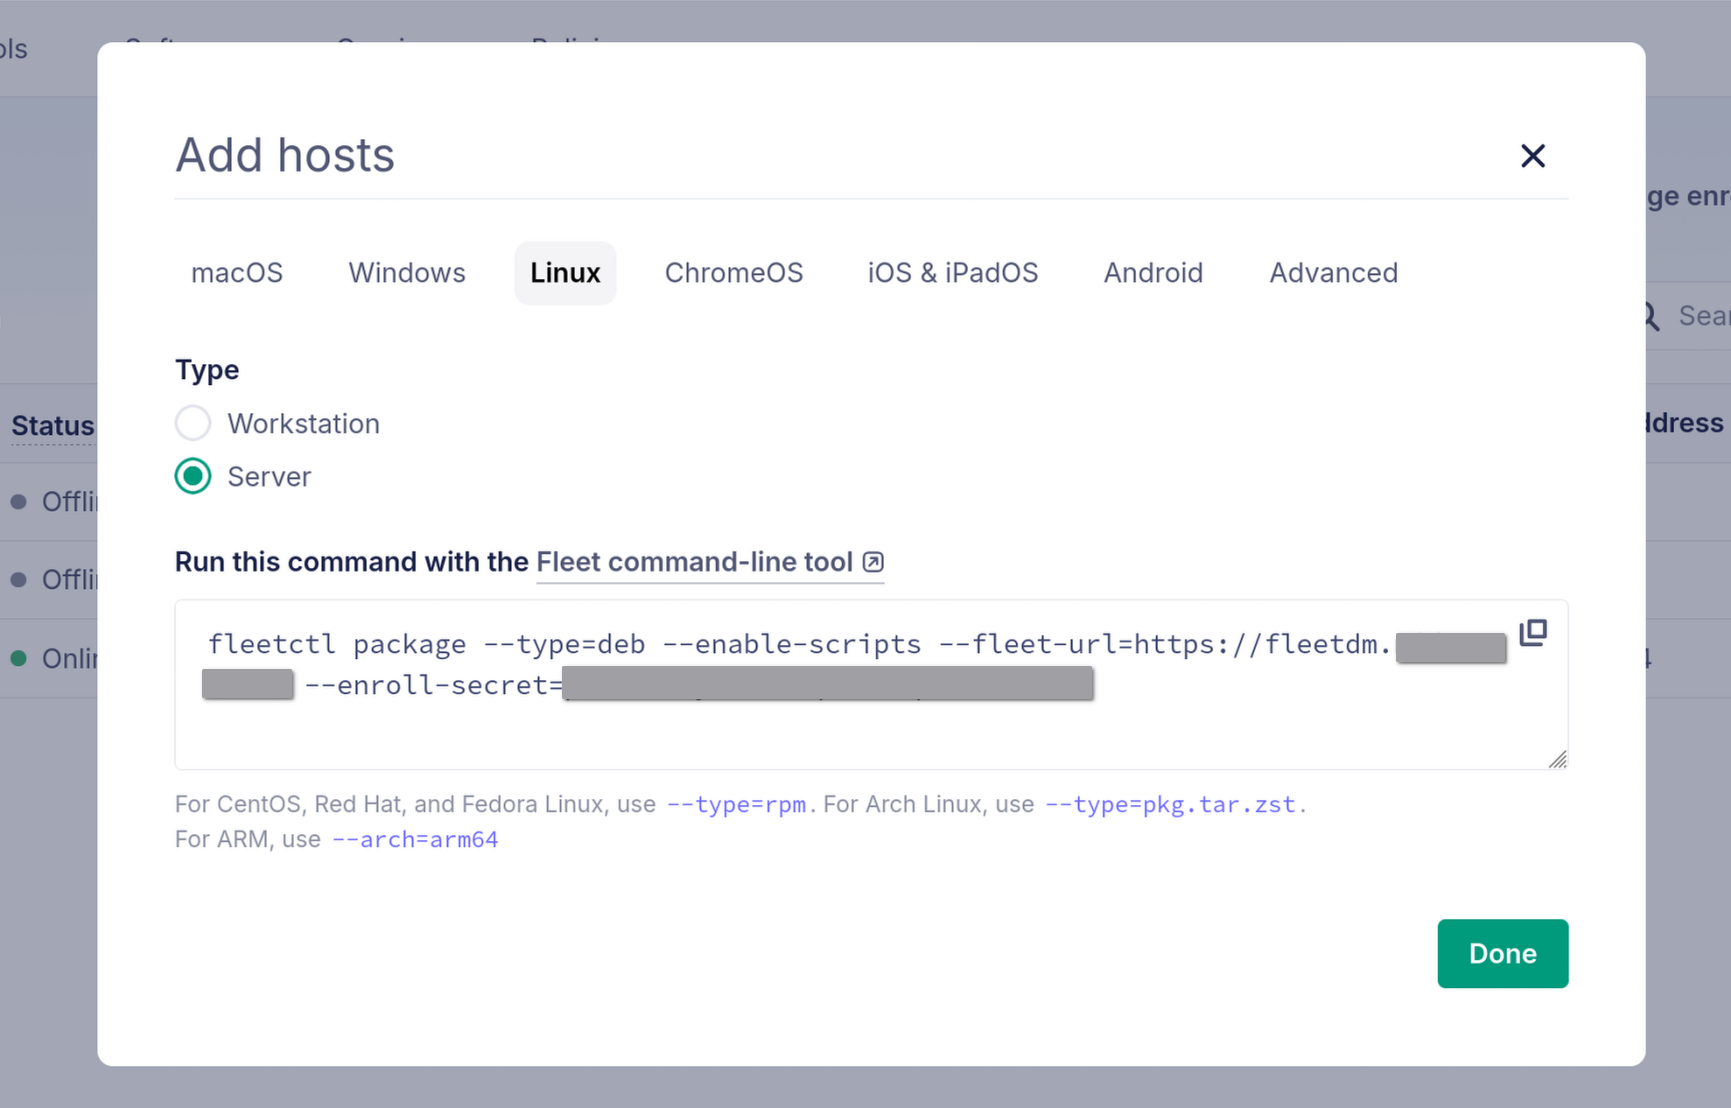
Task: Switch to the Windows tab
Action: click(x=406, y=273)
